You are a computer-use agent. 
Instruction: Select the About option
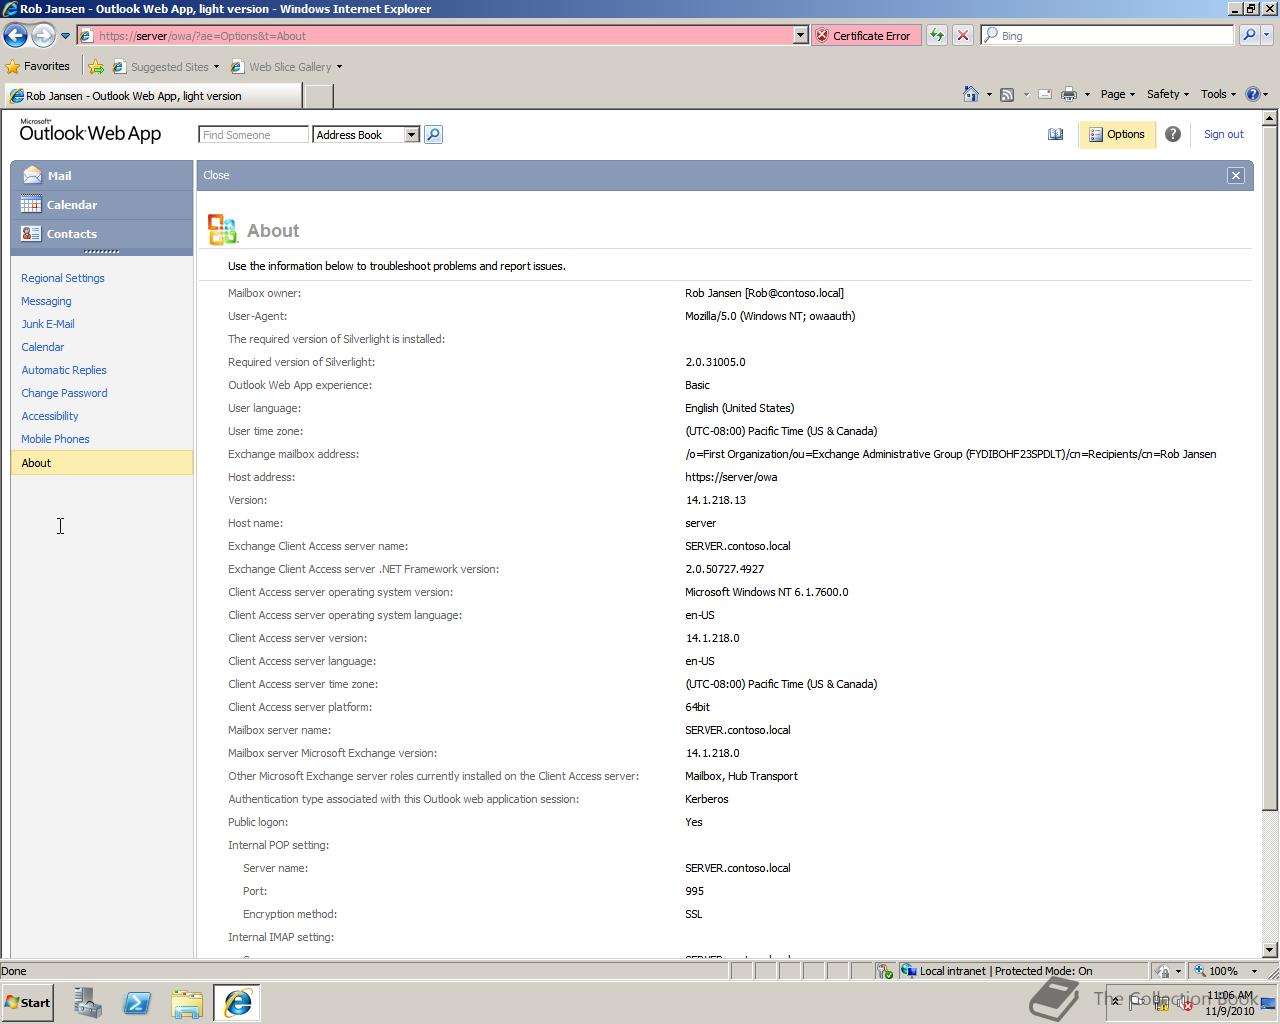coord(102,463)
